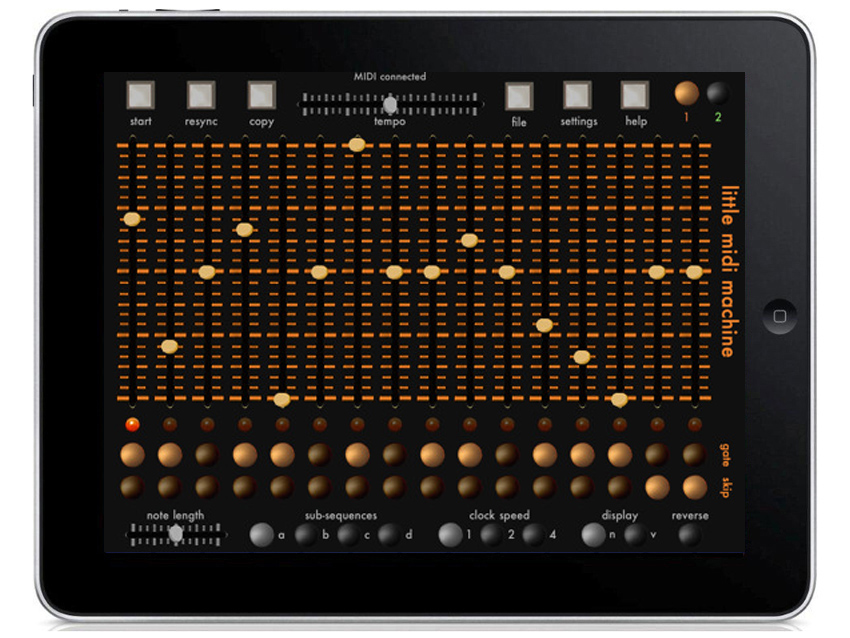Toggle gate for step 12
Image resolution: width=850 pixels, height=638 pixels.
544,455
